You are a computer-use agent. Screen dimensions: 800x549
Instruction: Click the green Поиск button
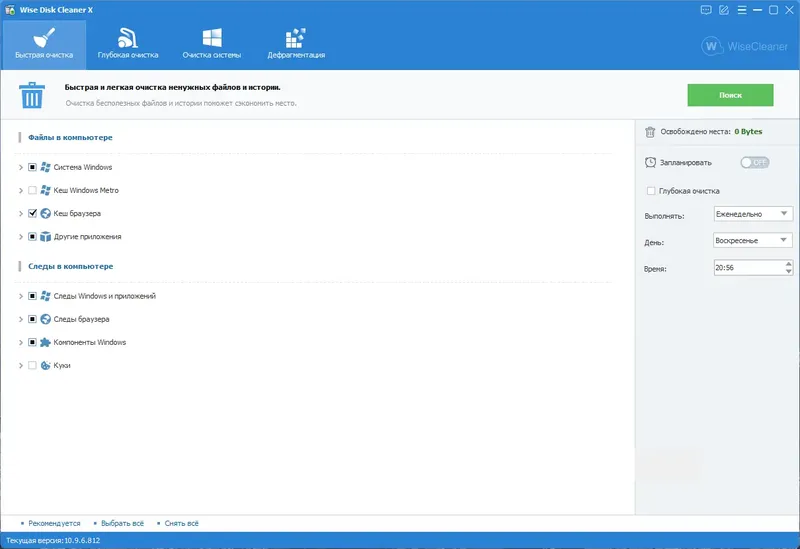pyautogui.click(x=730, y=95)
